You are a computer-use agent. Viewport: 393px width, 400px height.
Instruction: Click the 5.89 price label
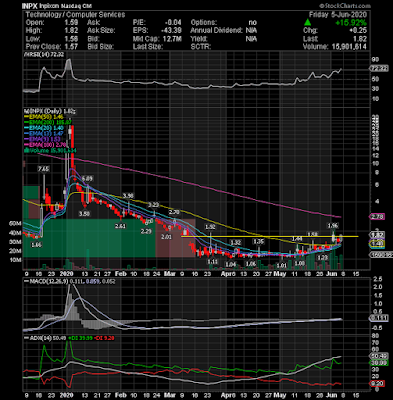[87, 179]
